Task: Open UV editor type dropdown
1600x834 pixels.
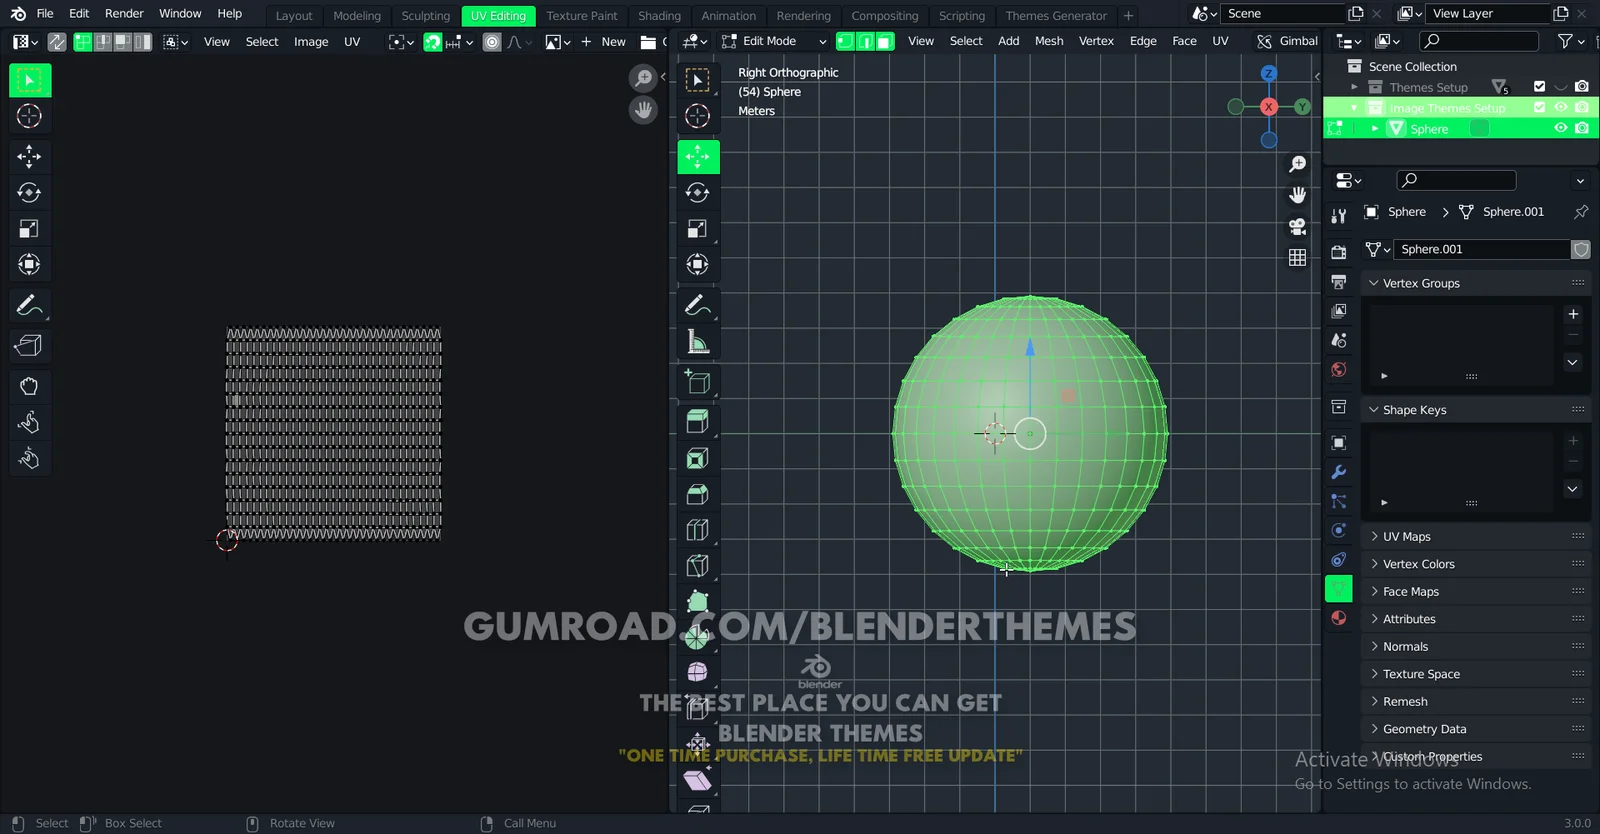Action: click(x=25, y=42)
